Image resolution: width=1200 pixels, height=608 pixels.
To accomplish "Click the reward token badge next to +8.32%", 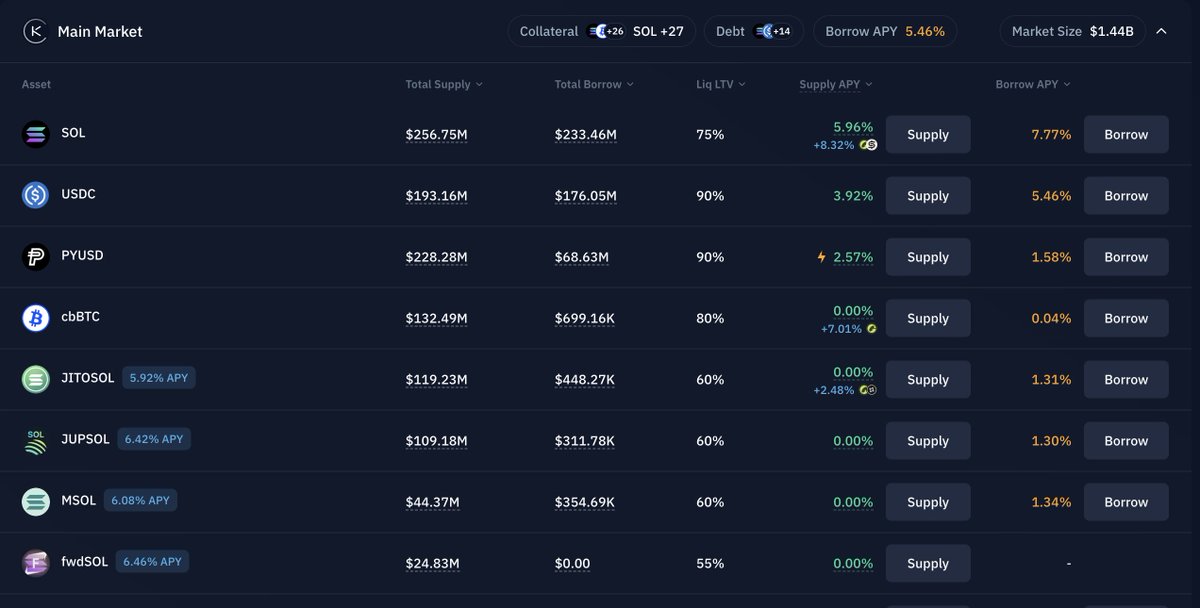I will pos(867,144).
